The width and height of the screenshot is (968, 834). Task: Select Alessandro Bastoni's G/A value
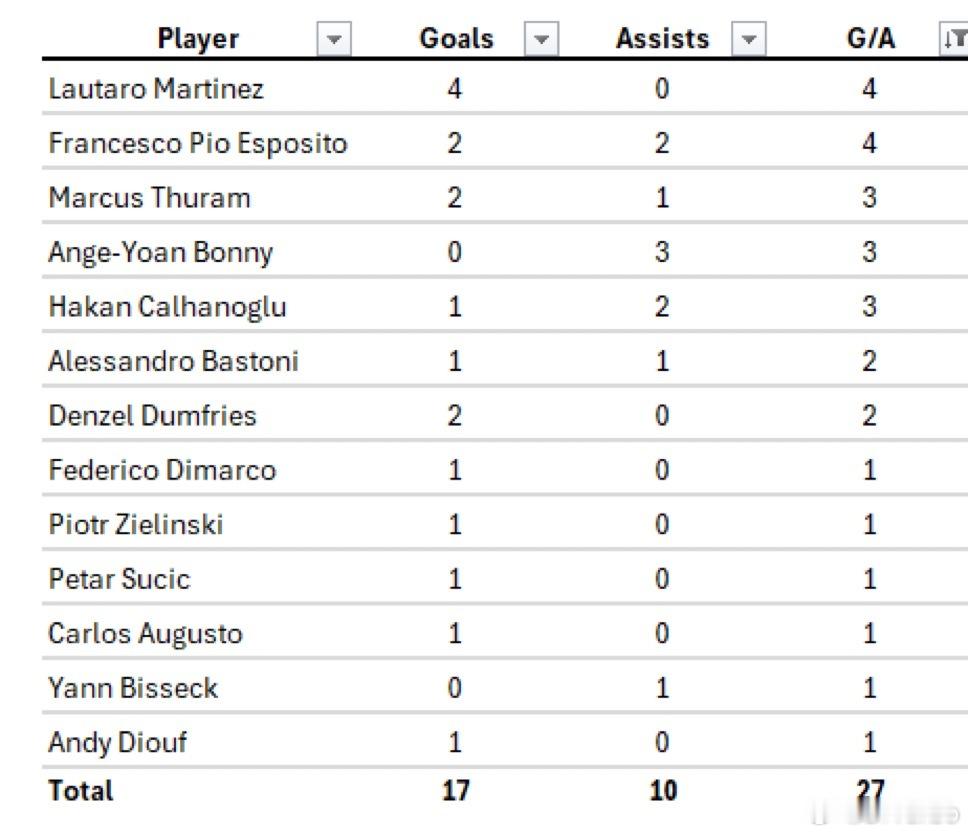869,360
